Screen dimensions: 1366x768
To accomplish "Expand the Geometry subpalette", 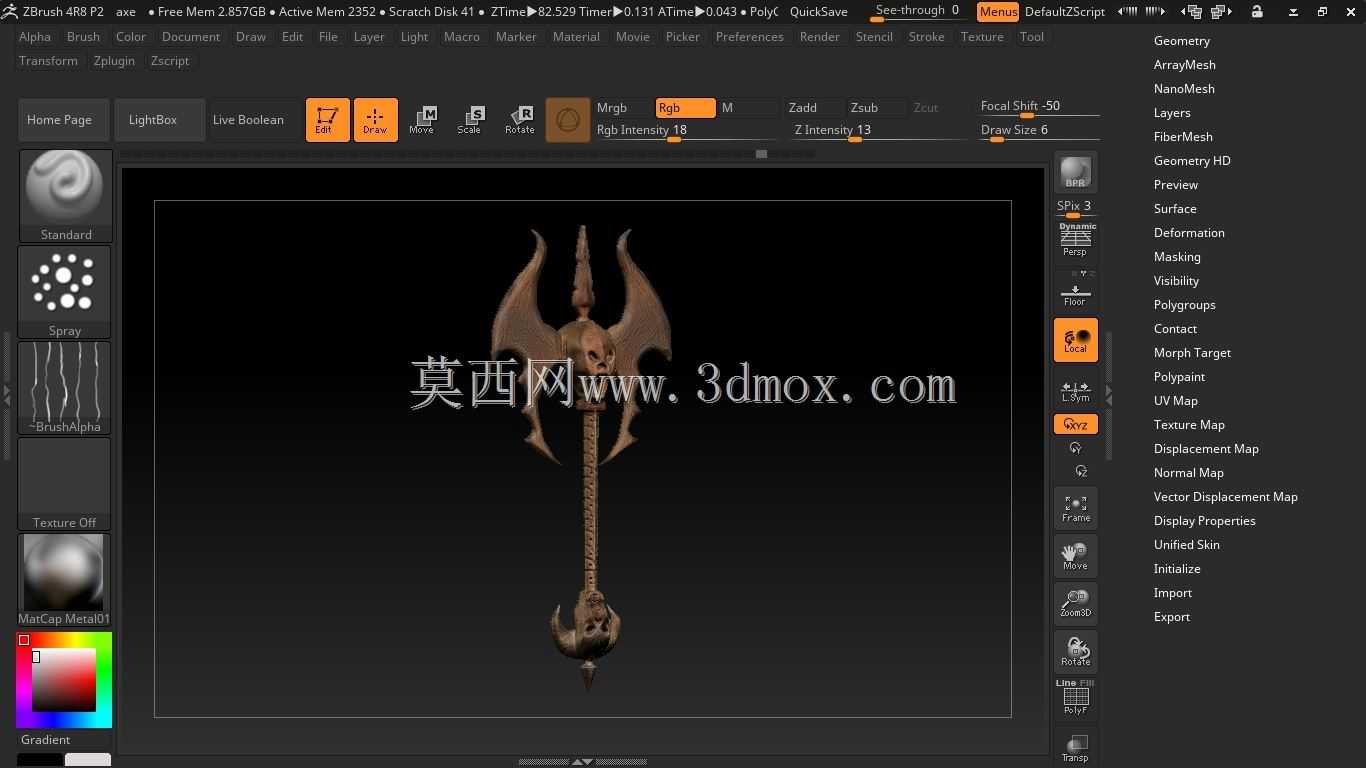I will (x=1182, y=41).
